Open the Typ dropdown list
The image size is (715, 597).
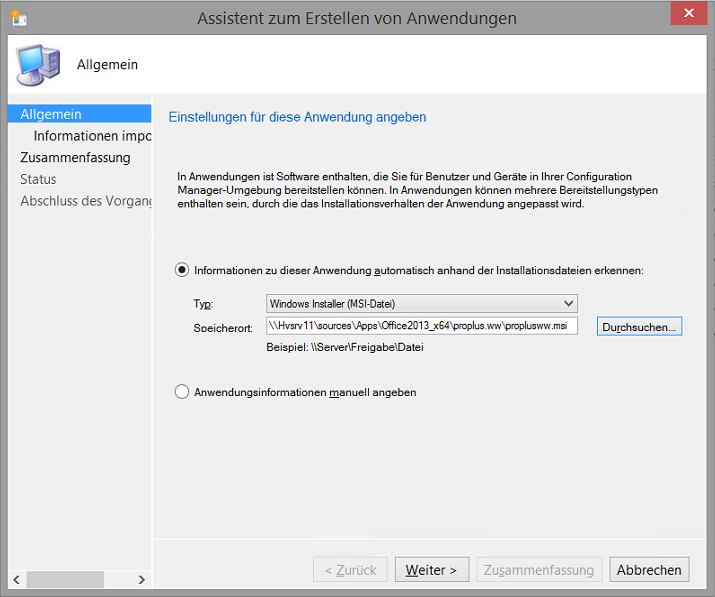click(x=422, y=303)
